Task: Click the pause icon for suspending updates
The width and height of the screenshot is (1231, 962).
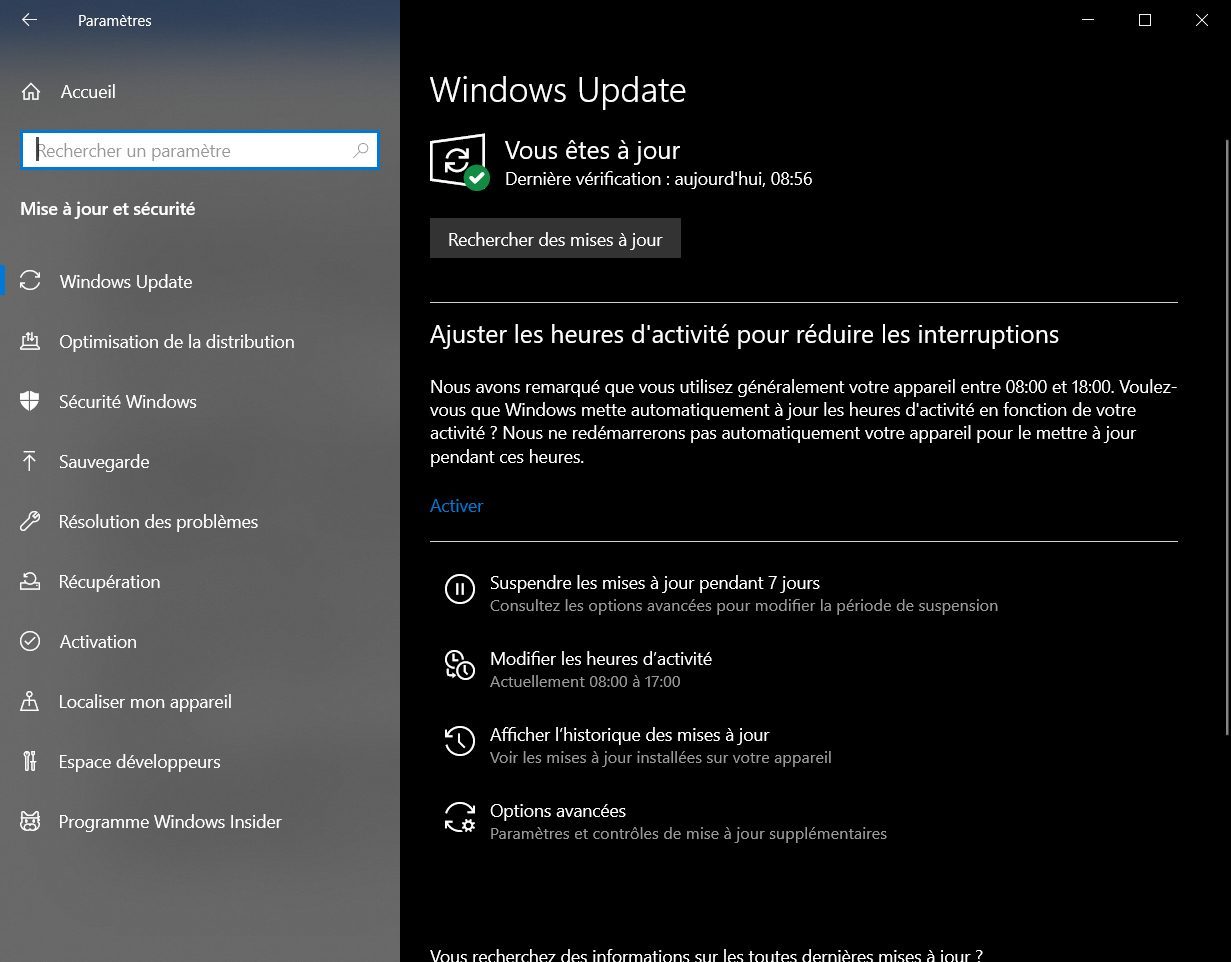Action: point(459,589)
